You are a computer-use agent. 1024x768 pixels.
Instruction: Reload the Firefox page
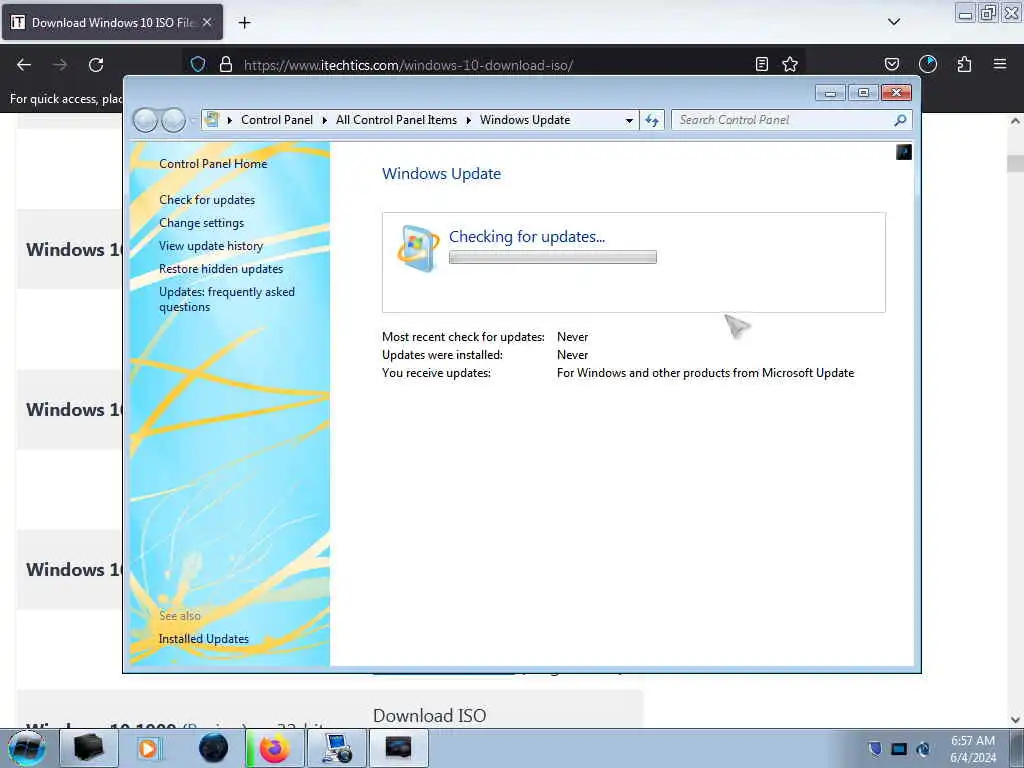(96, 65)
